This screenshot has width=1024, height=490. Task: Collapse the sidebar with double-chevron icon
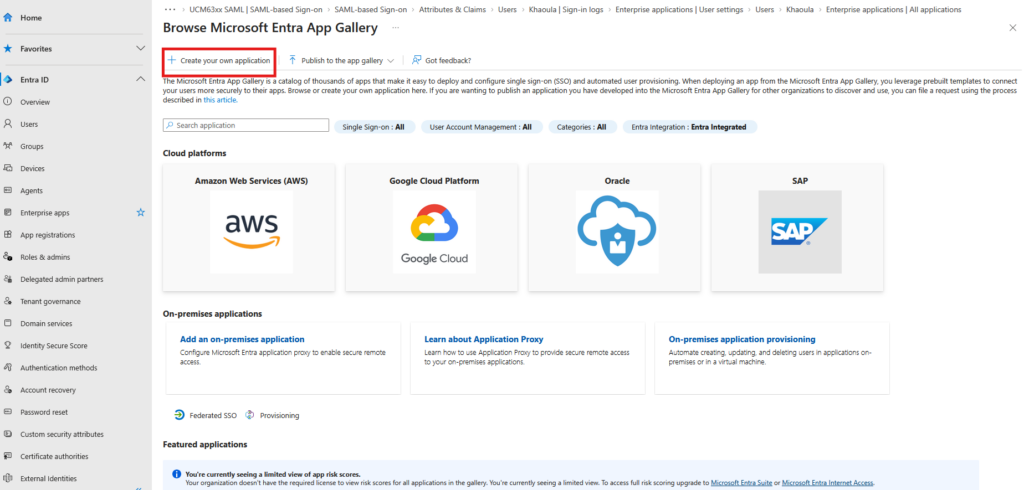[x=138, y=487]
